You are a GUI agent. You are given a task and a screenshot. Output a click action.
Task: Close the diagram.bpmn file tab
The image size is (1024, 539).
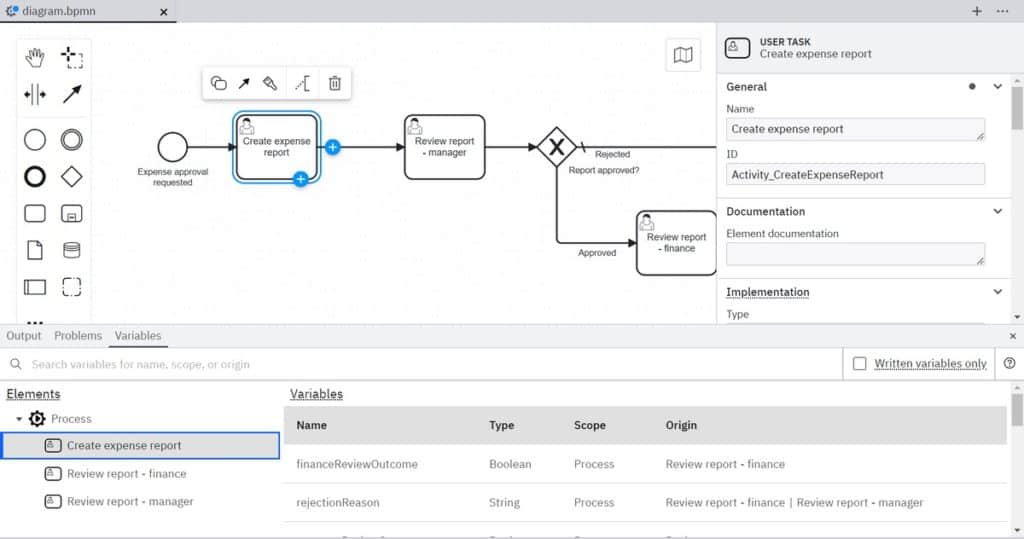[164, 11]
